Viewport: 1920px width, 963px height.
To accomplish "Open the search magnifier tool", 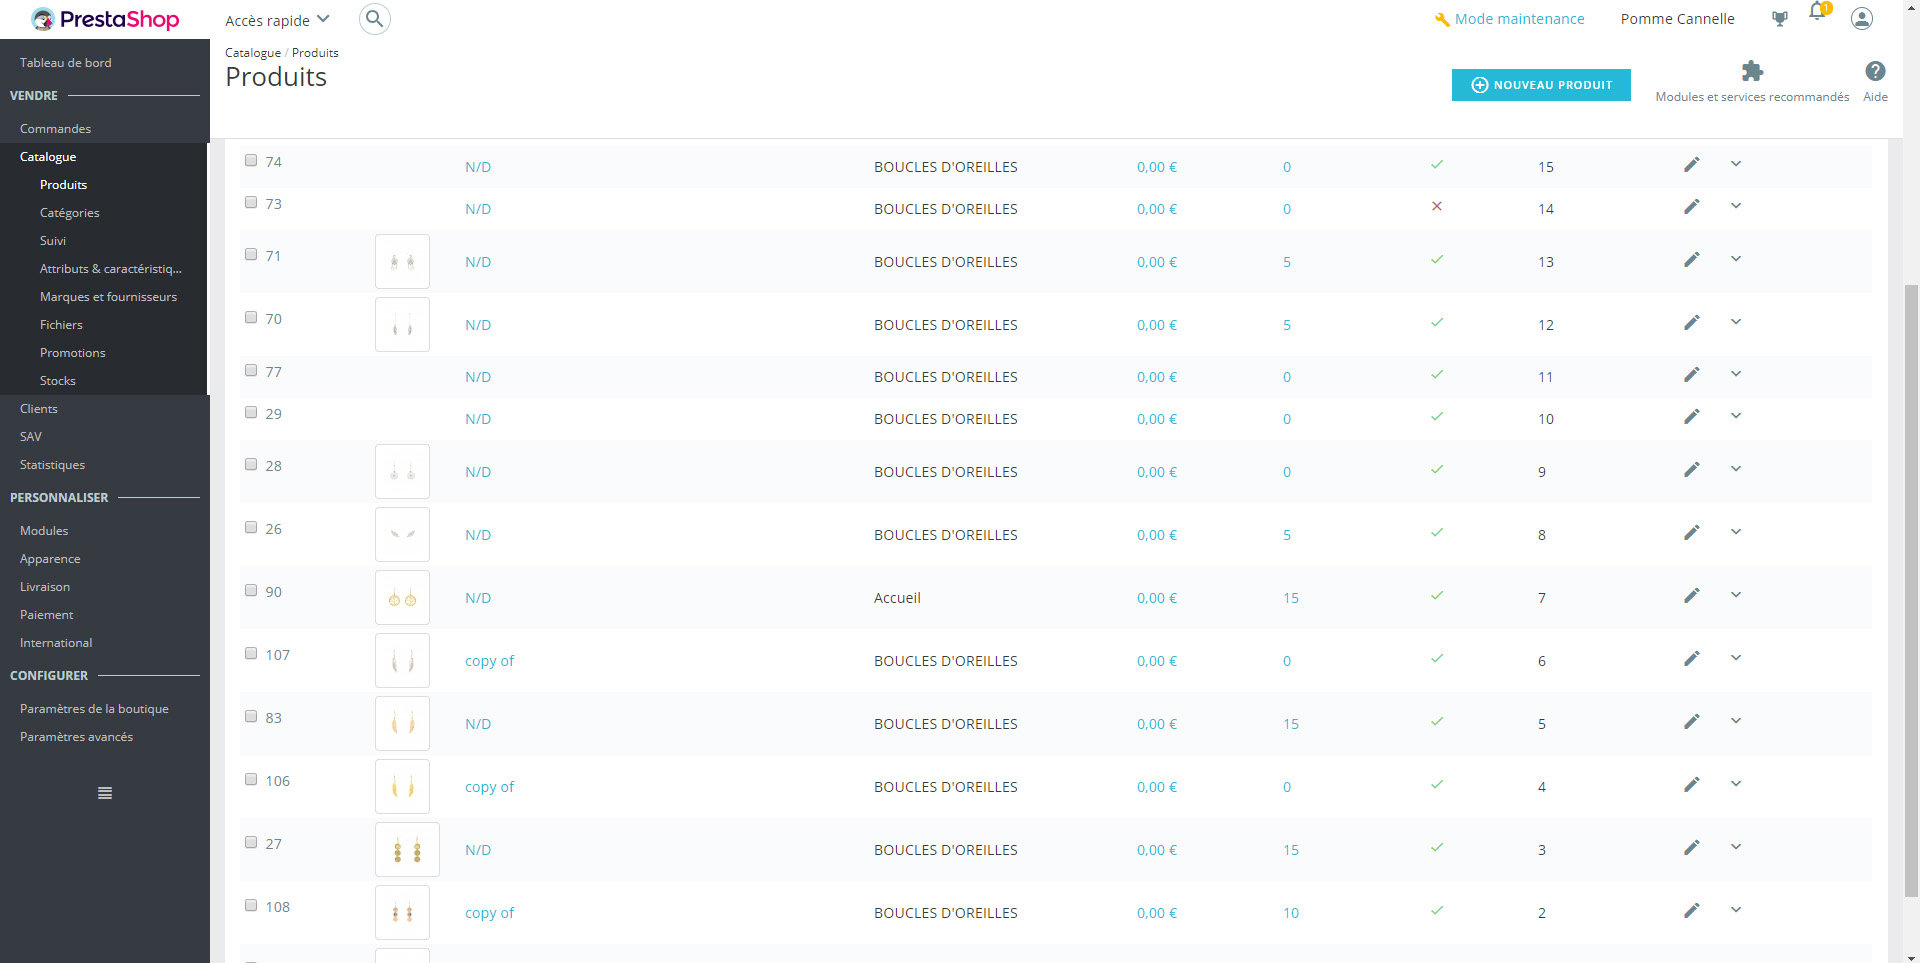I will [x=374, y=18].
